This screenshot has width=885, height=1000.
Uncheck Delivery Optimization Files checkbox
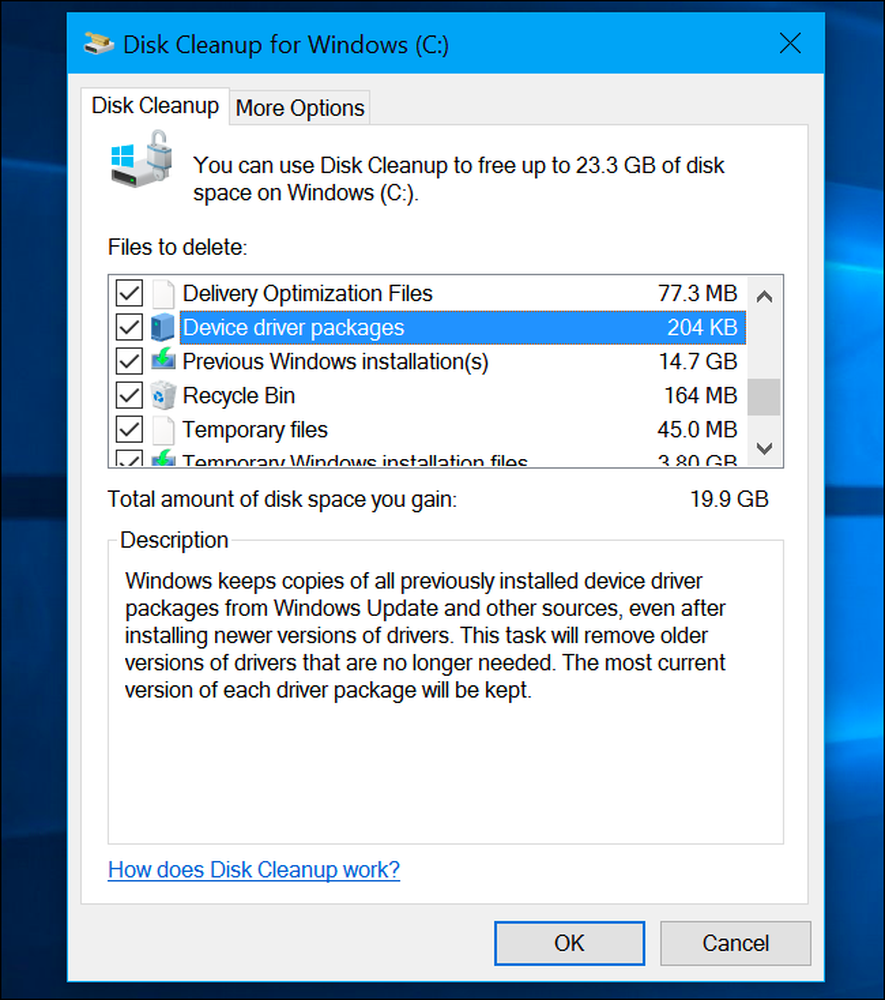point(129,293)
